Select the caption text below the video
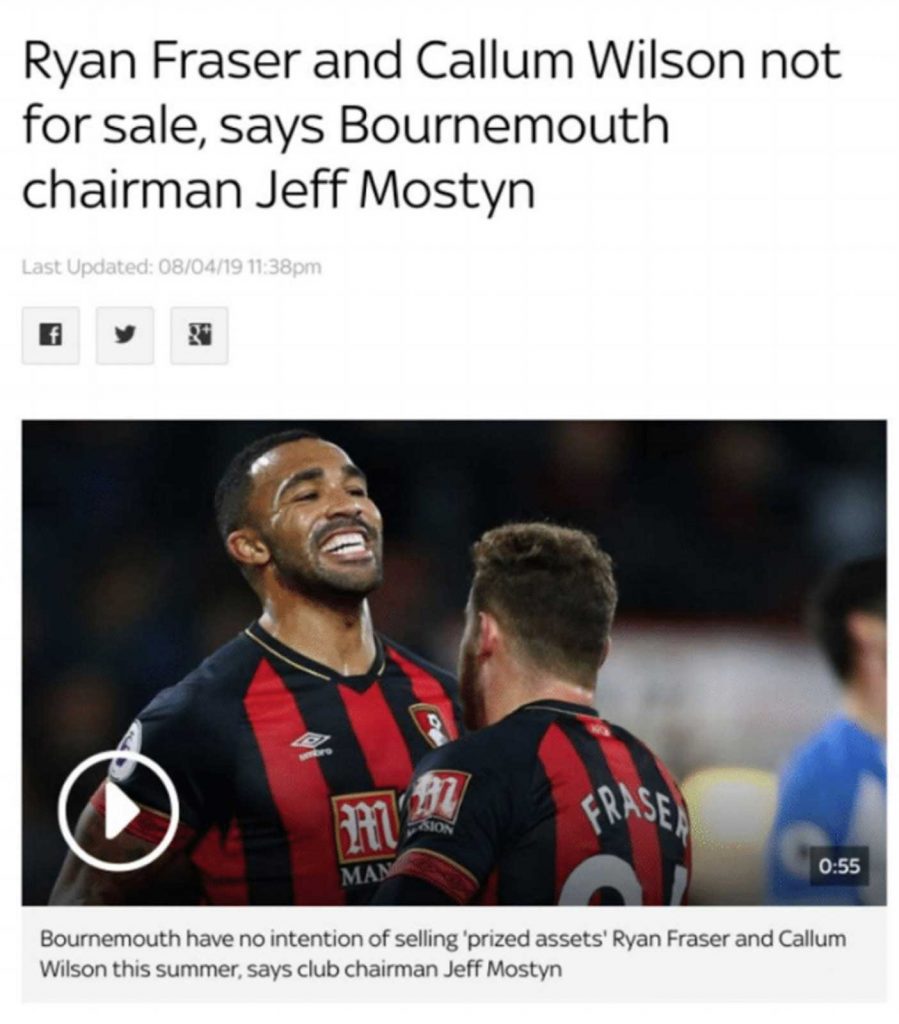 click(443, 953)
